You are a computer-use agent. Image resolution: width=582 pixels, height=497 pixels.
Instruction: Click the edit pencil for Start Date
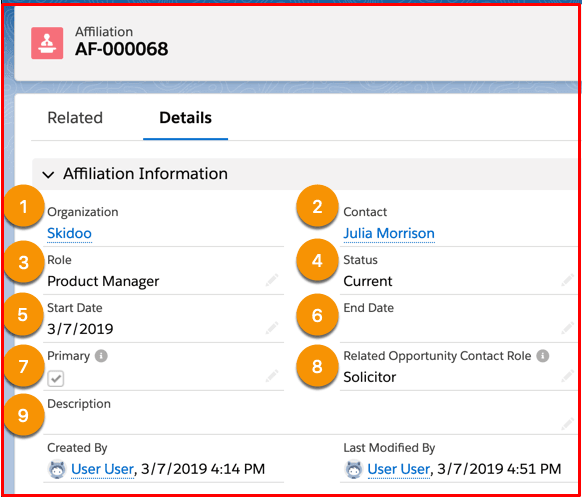coord(272,328)
